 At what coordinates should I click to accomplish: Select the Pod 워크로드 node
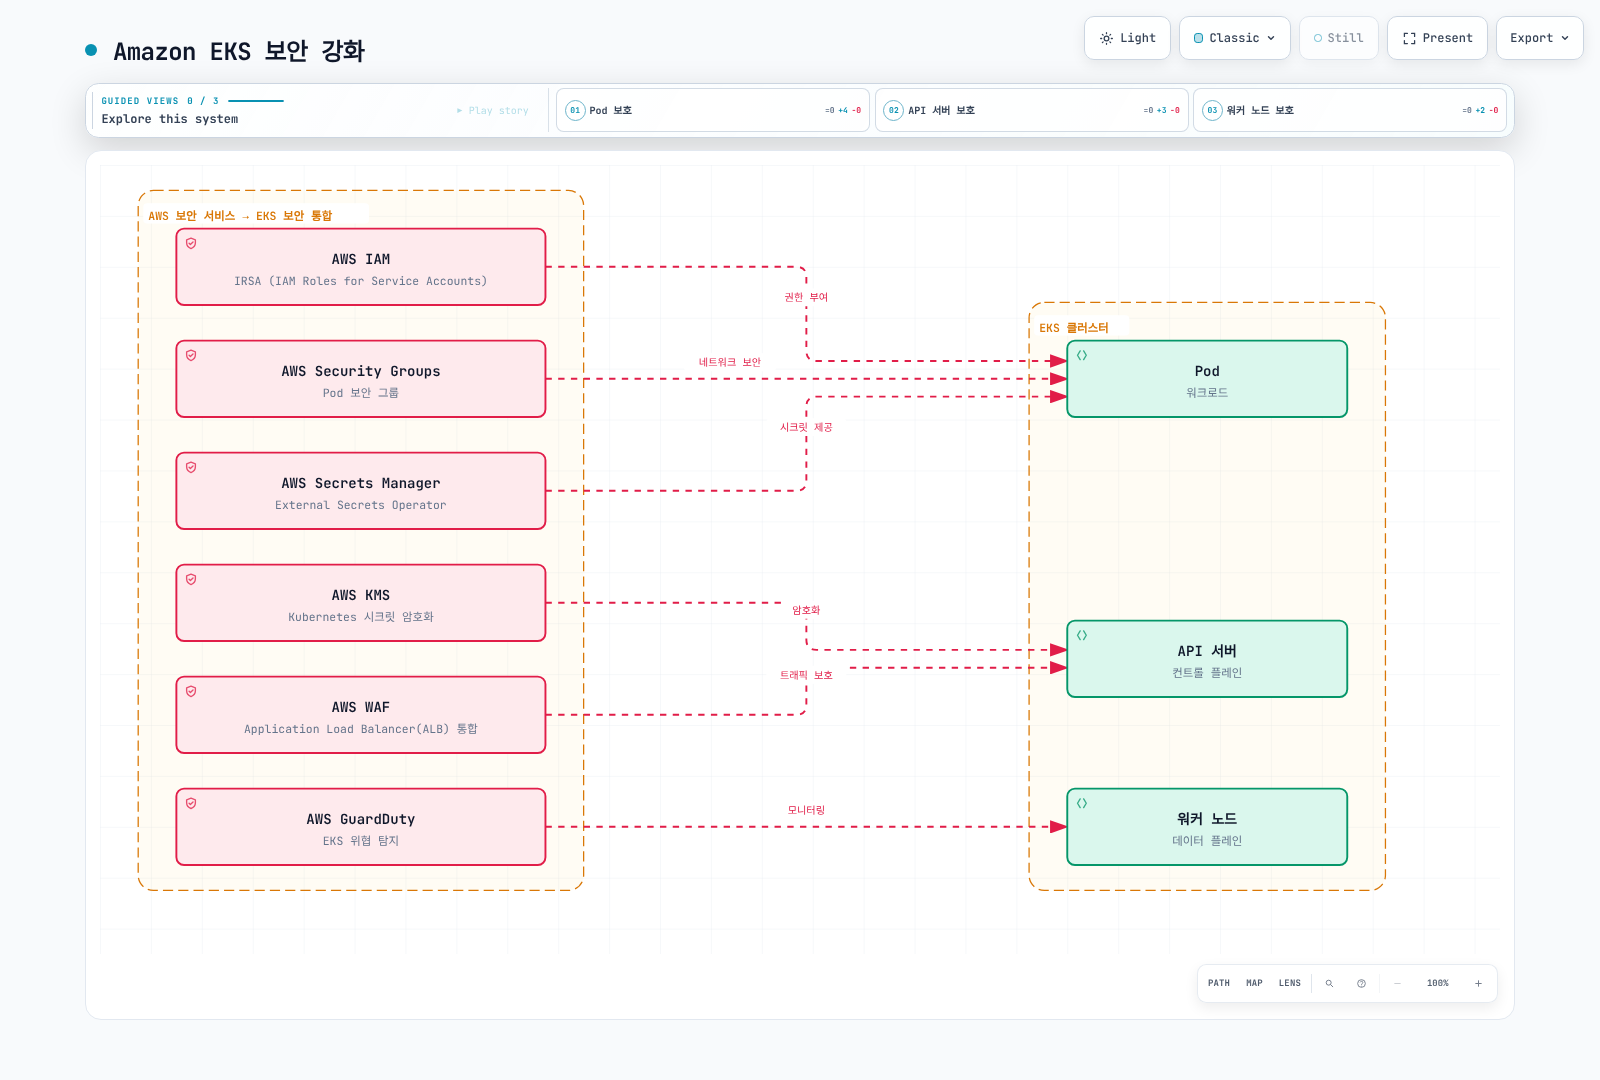1207,379
